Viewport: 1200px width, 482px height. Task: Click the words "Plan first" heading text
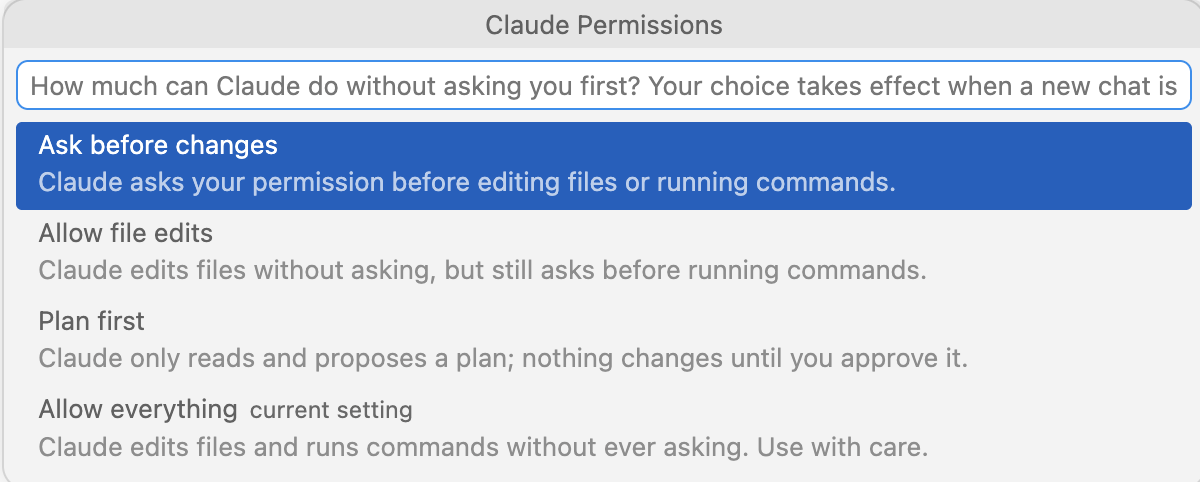[x=92, y=322]
